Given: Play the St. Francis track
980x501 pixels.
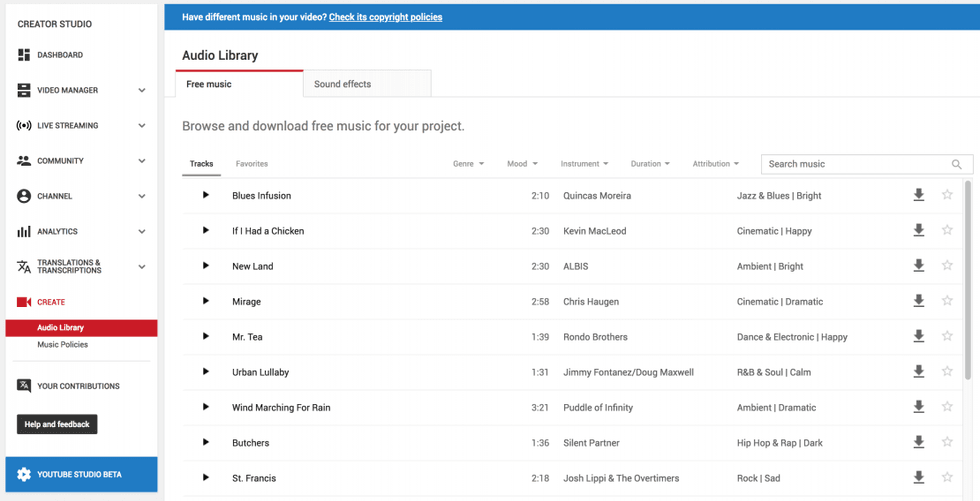Looking at the screenshot, I should pos(205,478).
